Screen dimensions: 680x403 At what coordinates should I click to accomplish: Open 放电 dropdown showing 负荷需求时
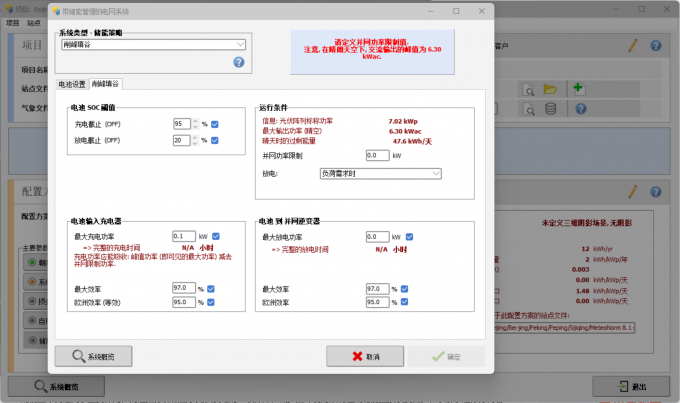[381, 174]
